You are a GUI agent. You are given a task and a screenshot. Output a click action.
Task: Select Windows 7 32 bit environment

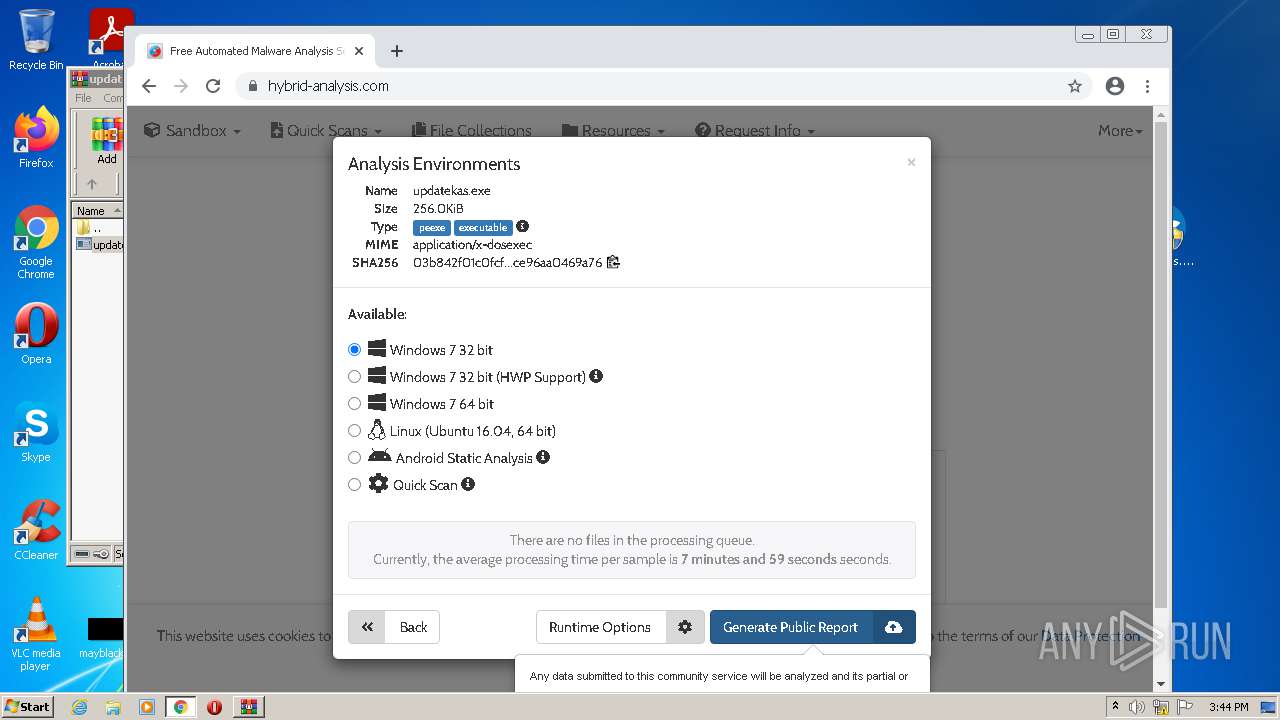(354, 350)
